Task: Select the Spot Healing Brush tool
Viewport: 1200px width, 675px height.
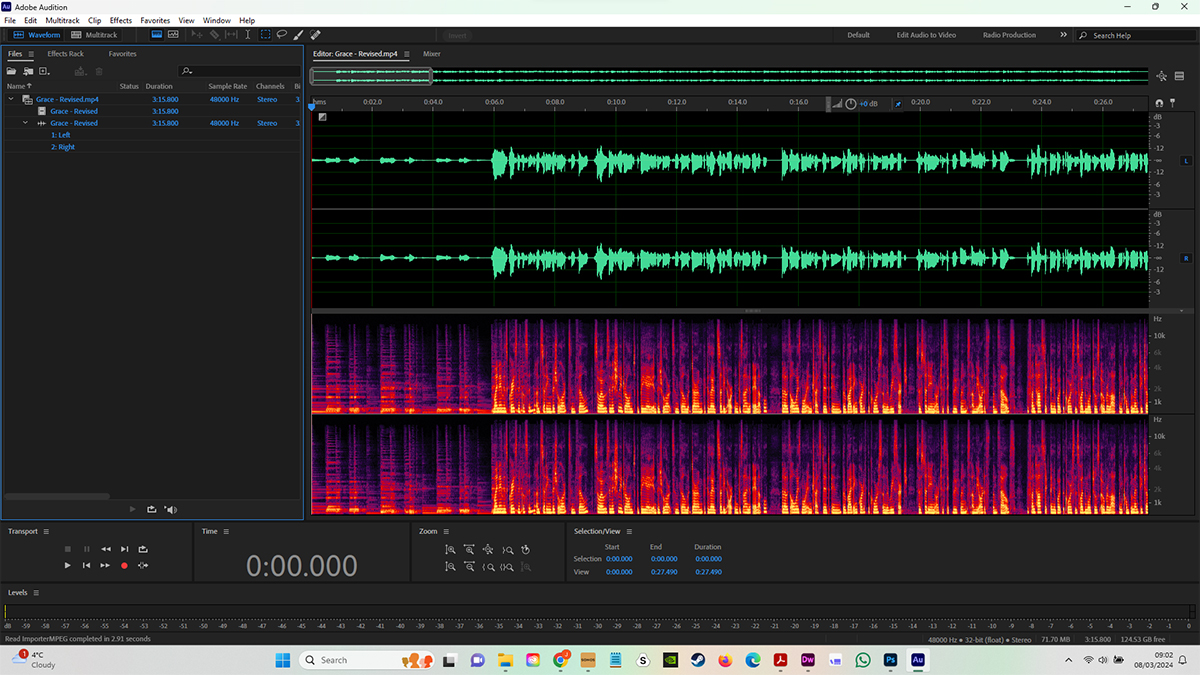Action: 316,35
